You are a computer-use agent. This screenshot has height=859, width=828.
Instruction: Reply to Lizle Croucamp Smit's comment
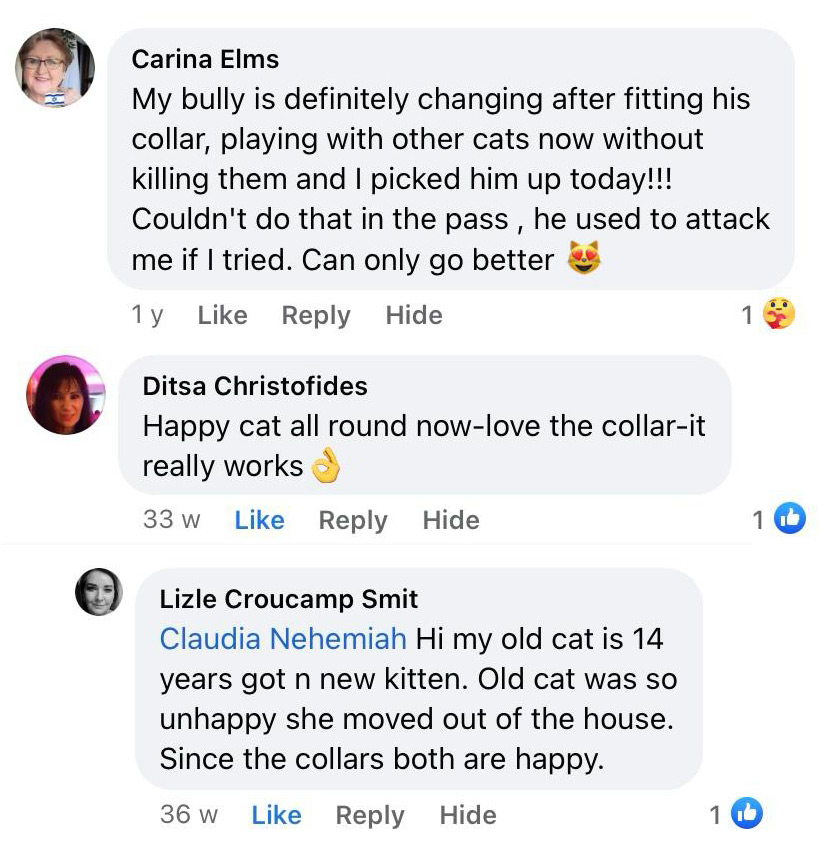point(370,815)
